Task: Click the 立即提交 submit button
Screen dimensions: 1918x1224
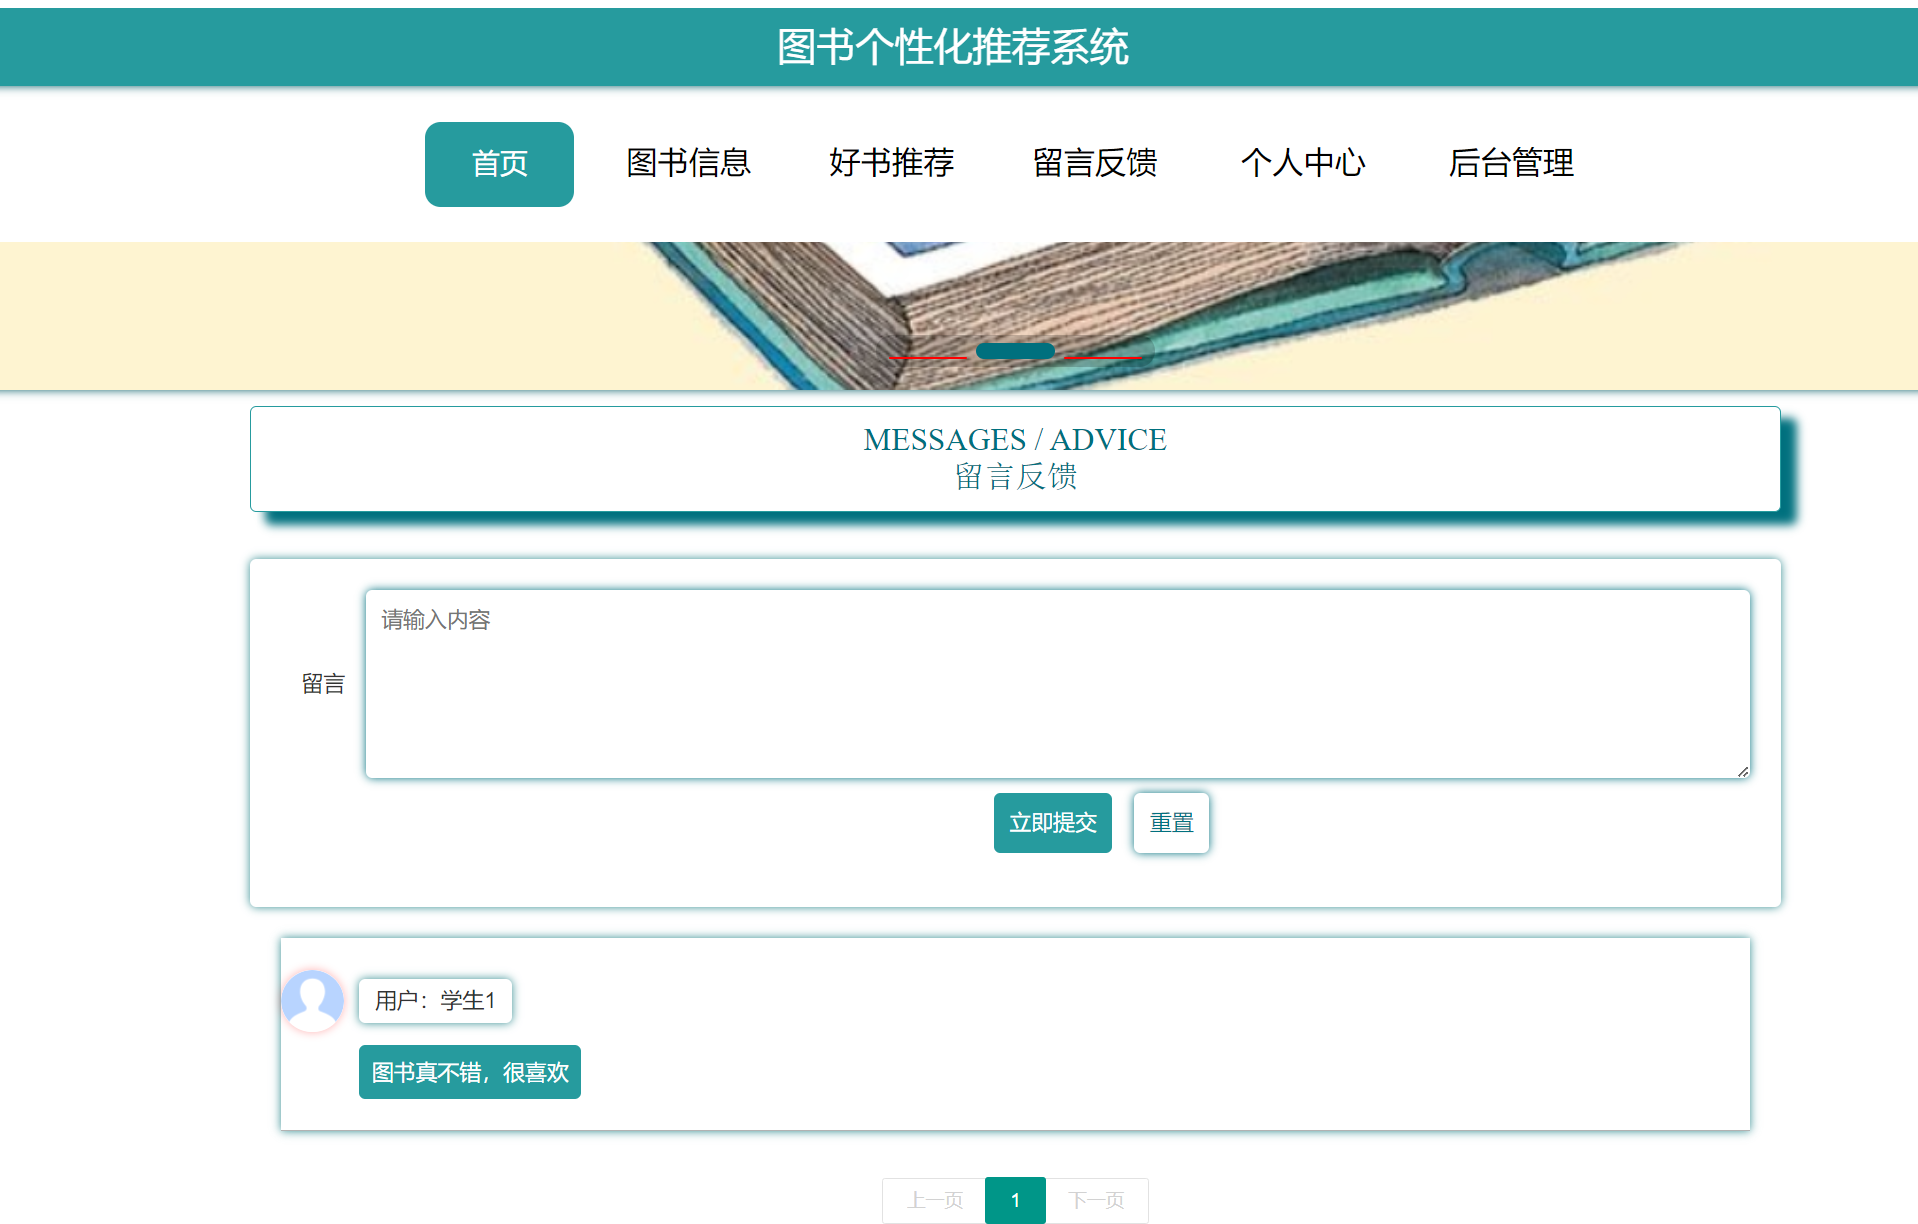Action: point(1052,822)
